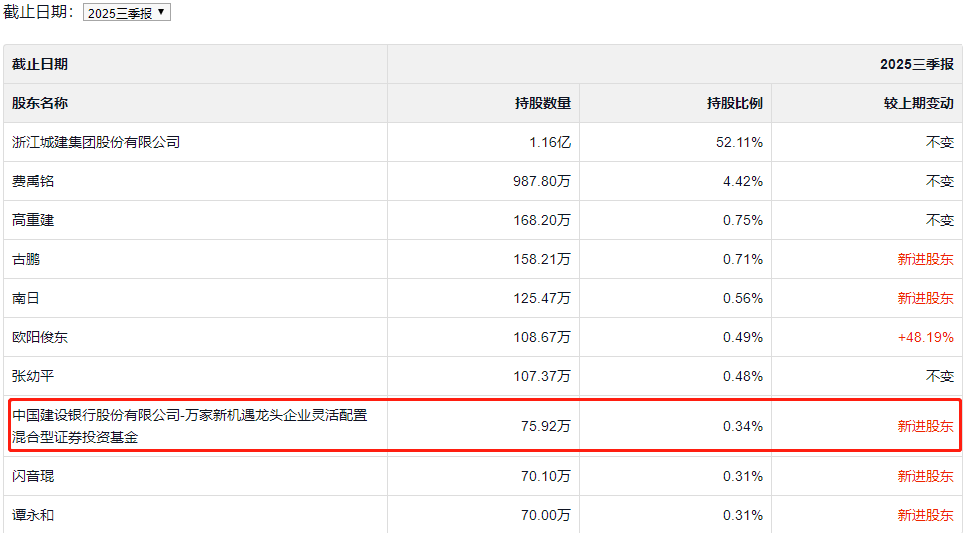The image size is (965, 533).
Task: Click the 截止日期 table header cell
Action: point(40,64)
